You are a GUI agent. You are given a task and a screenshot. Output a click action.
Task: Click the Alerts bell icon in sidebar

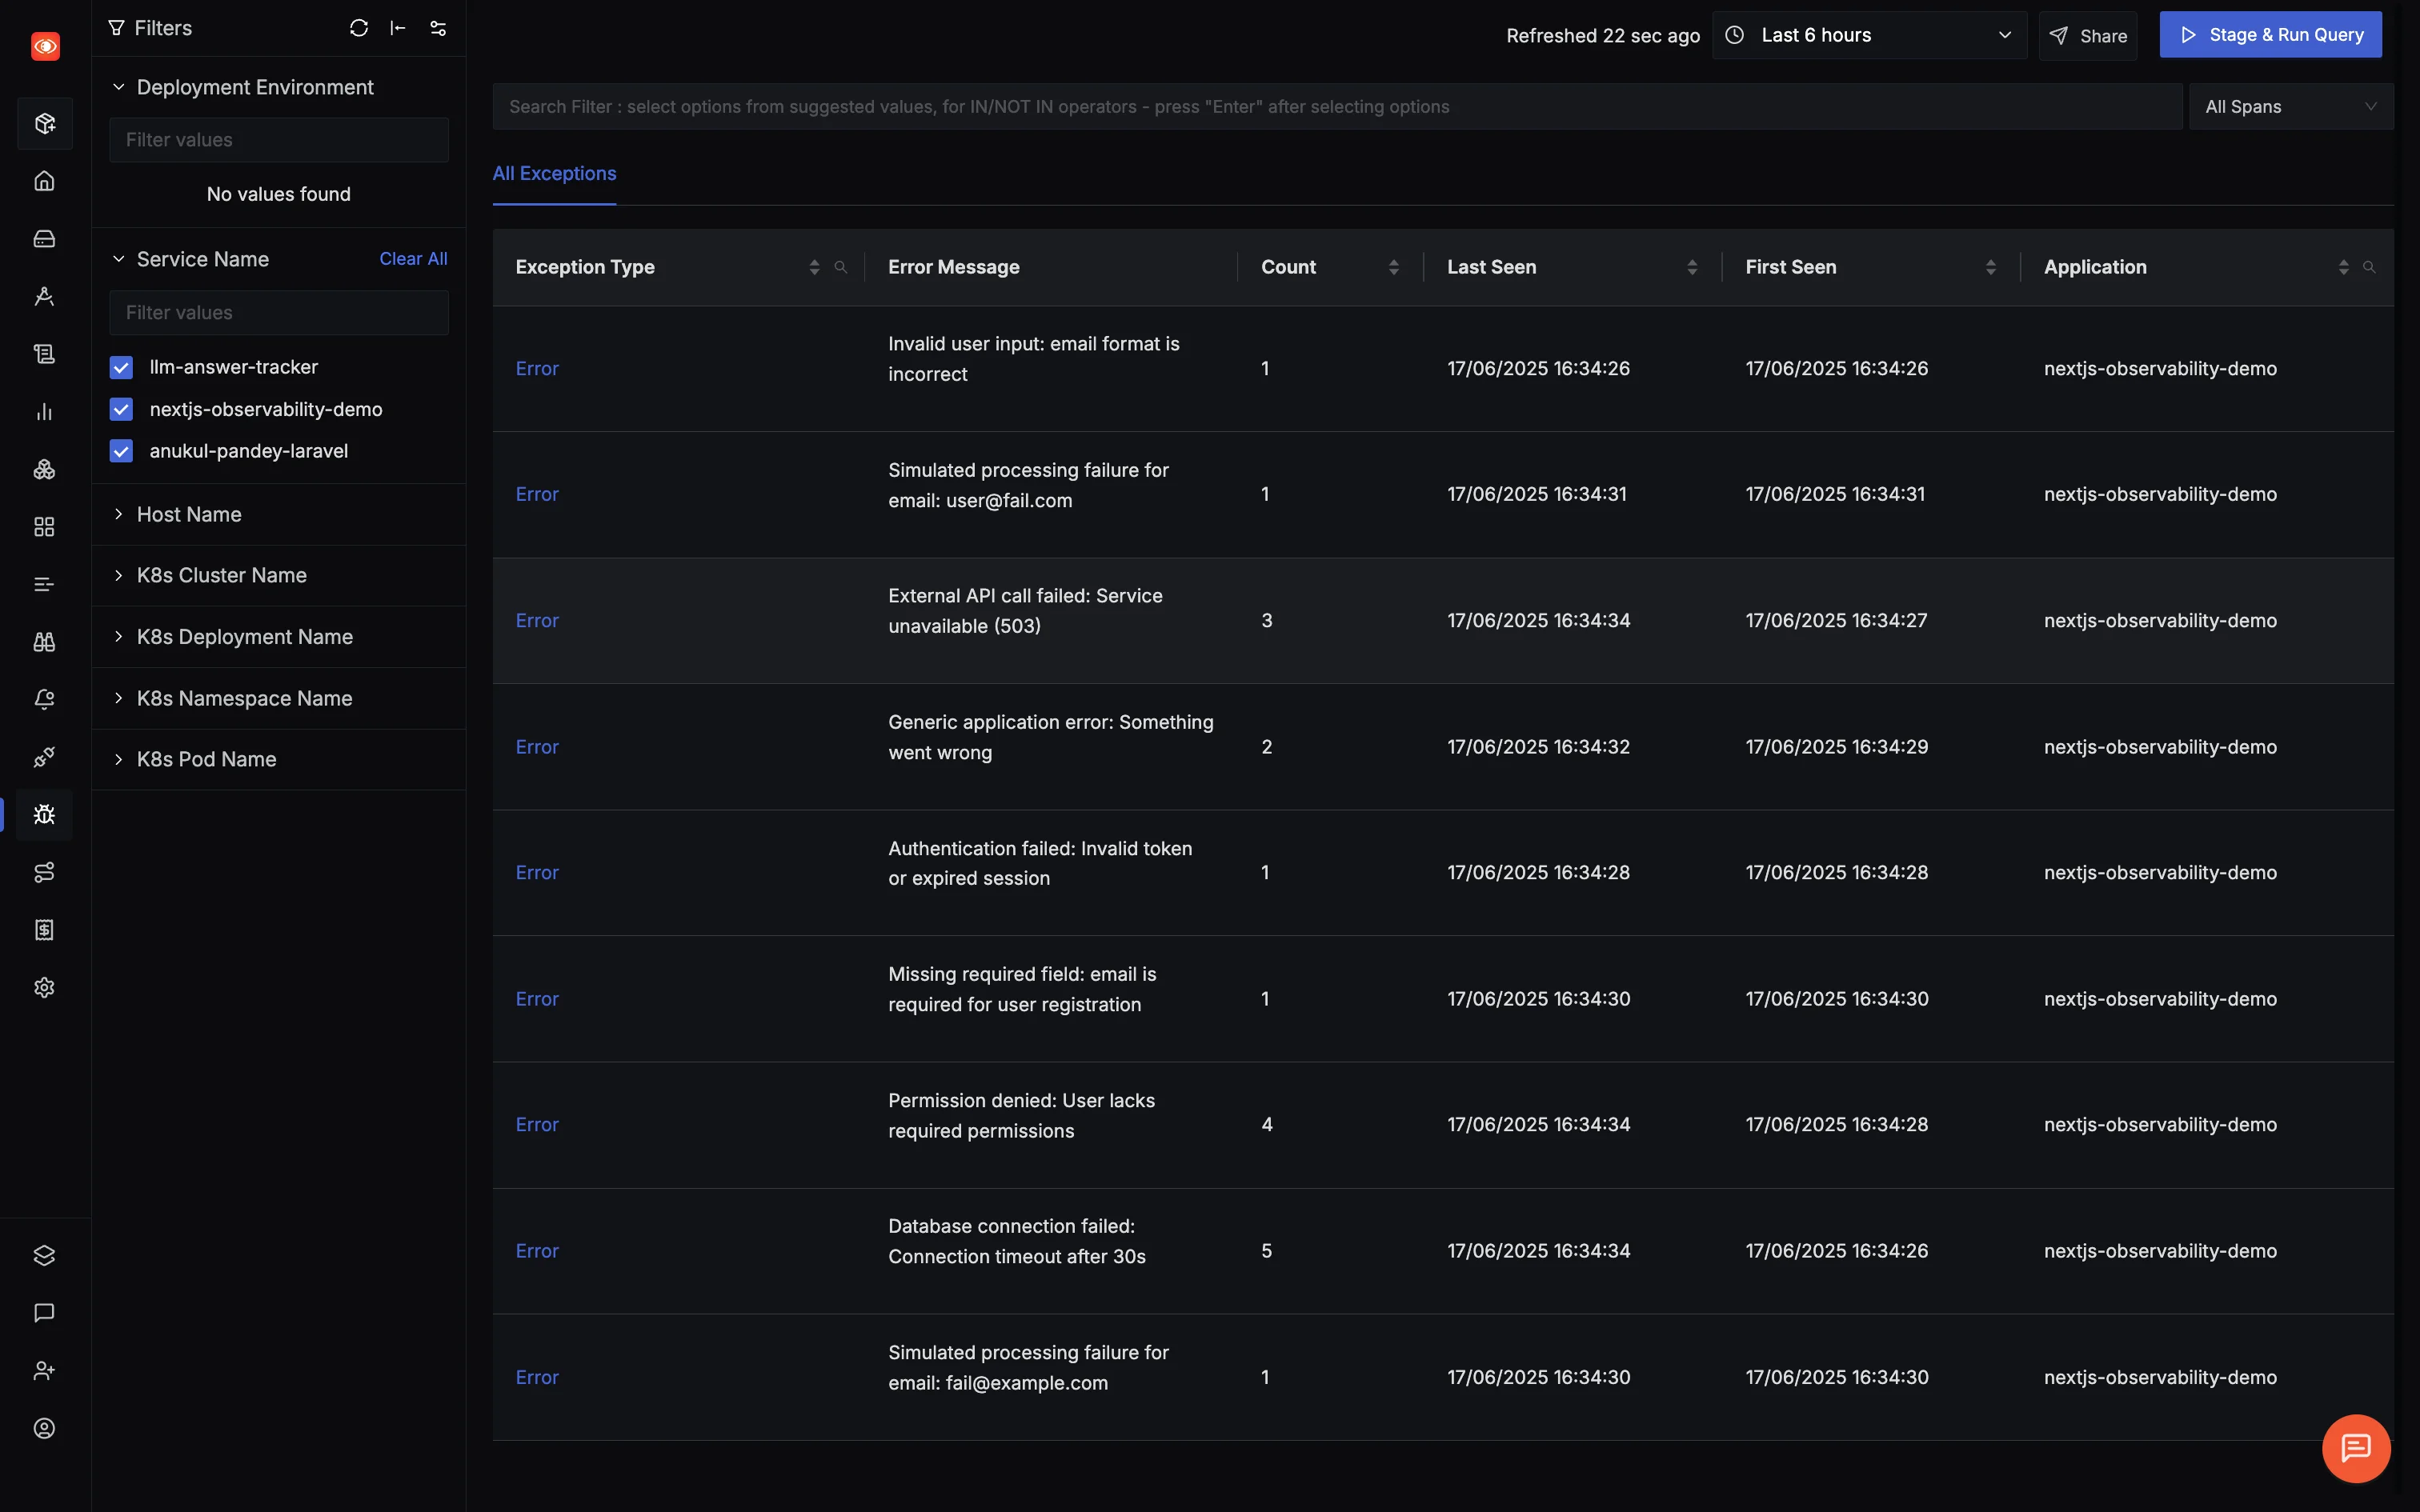[44, 699]
